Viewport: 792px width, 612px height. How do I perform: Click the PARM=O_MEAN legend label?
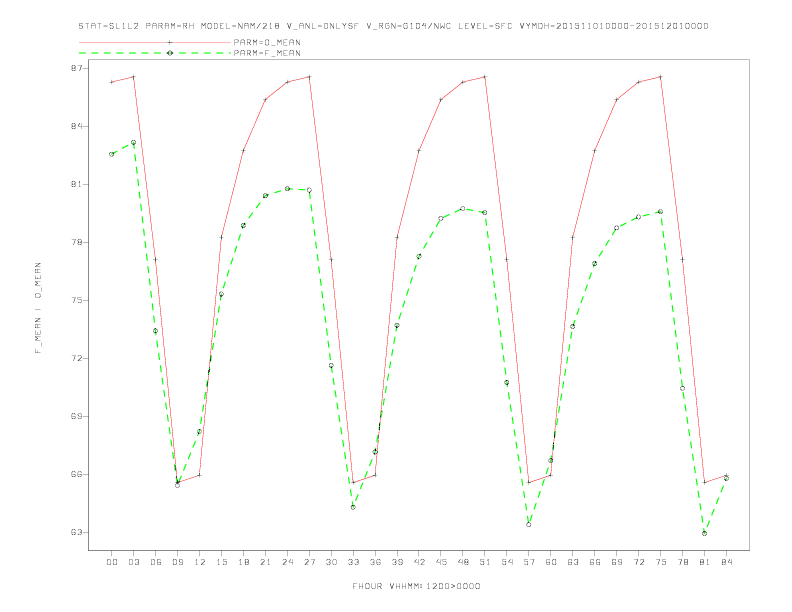click(x=267, y=42)
